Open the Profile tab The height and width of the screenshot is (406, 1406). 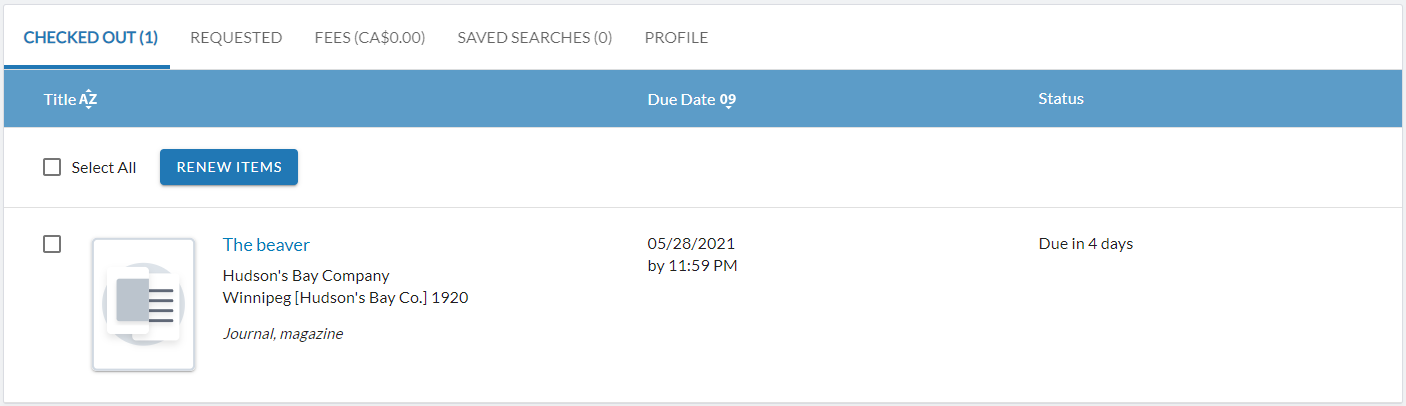pyautogui.click(x=676, y=37)
